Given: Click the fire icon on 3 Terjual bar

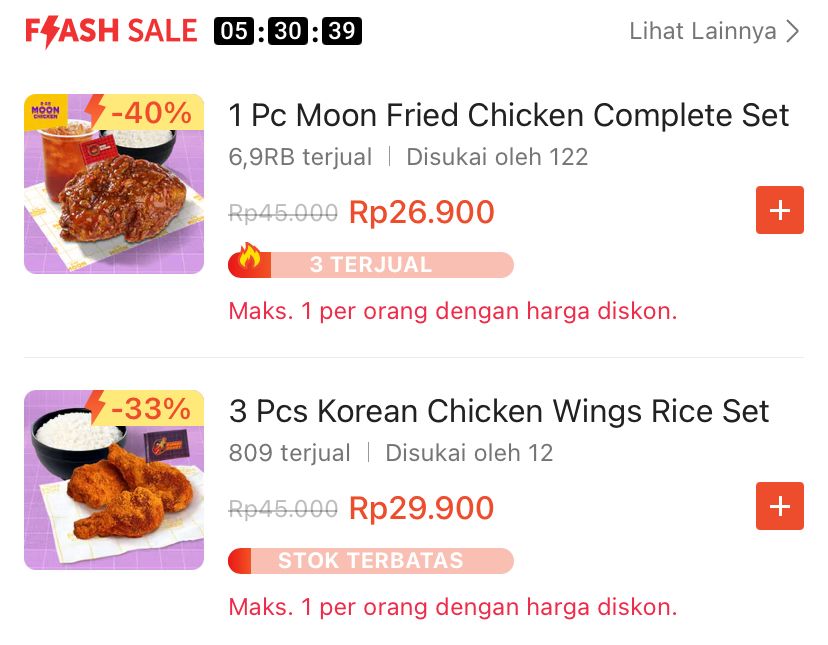Looking at the screenshot, I should pyautogui.click(x=247, y=261).
